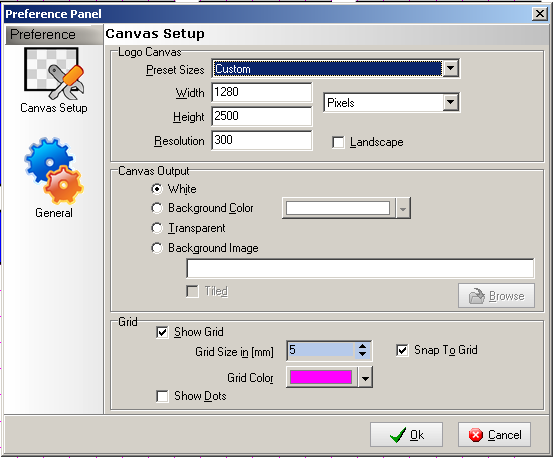Increase grid size with up arrow
Image resolution: width=553 pixels, height=458 pixels.
point(362,346)
